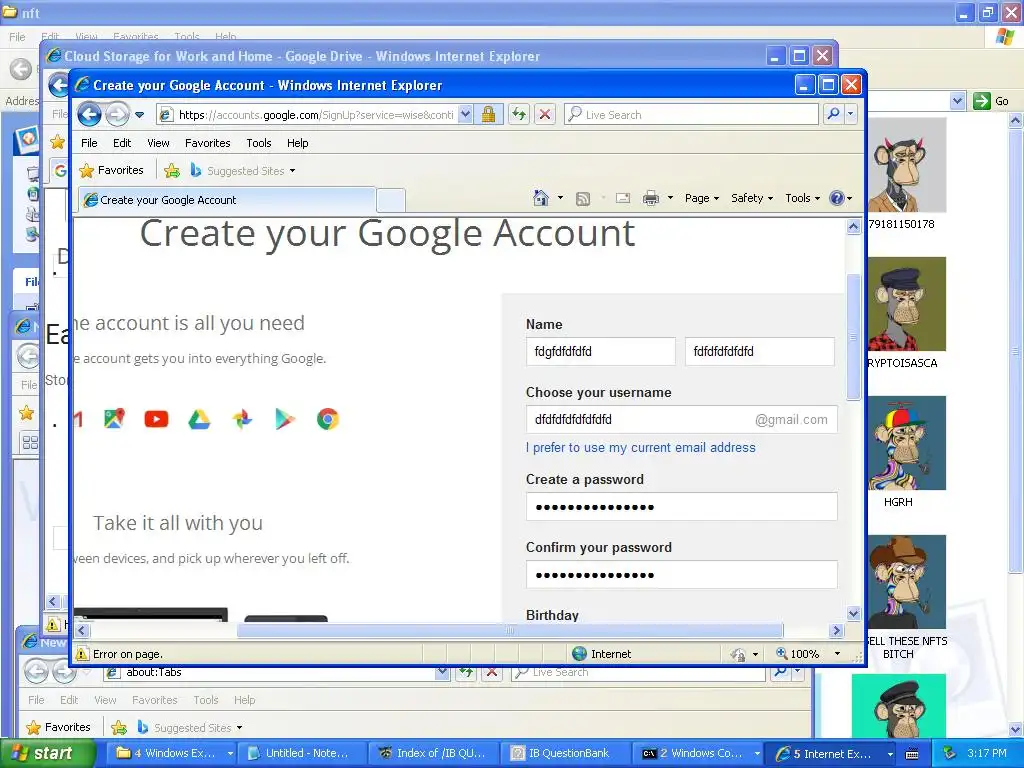Click the page vertical scrollbar up arrow
Screen dimensions: 1024x768
click(x=853, y=227)
